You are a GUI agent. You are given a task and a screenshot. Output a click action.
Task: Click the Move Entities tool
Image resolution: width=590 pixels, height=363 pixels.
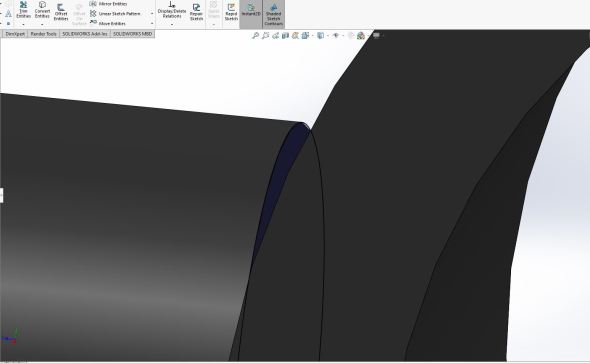tap(108, 23)
